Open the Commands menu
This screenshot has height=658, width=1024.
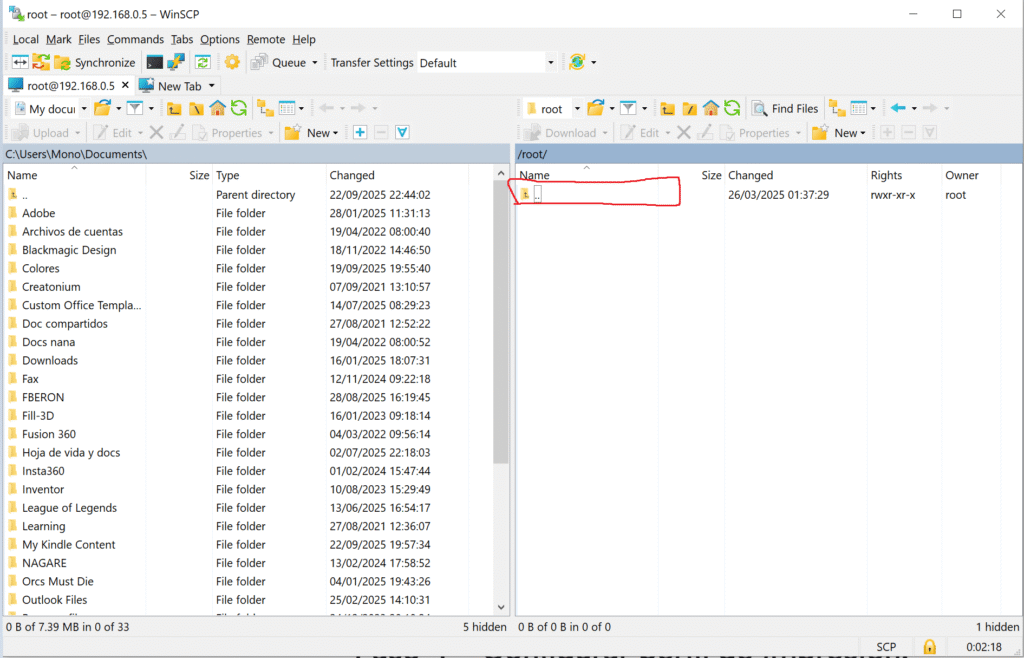(x=135, y=39)
